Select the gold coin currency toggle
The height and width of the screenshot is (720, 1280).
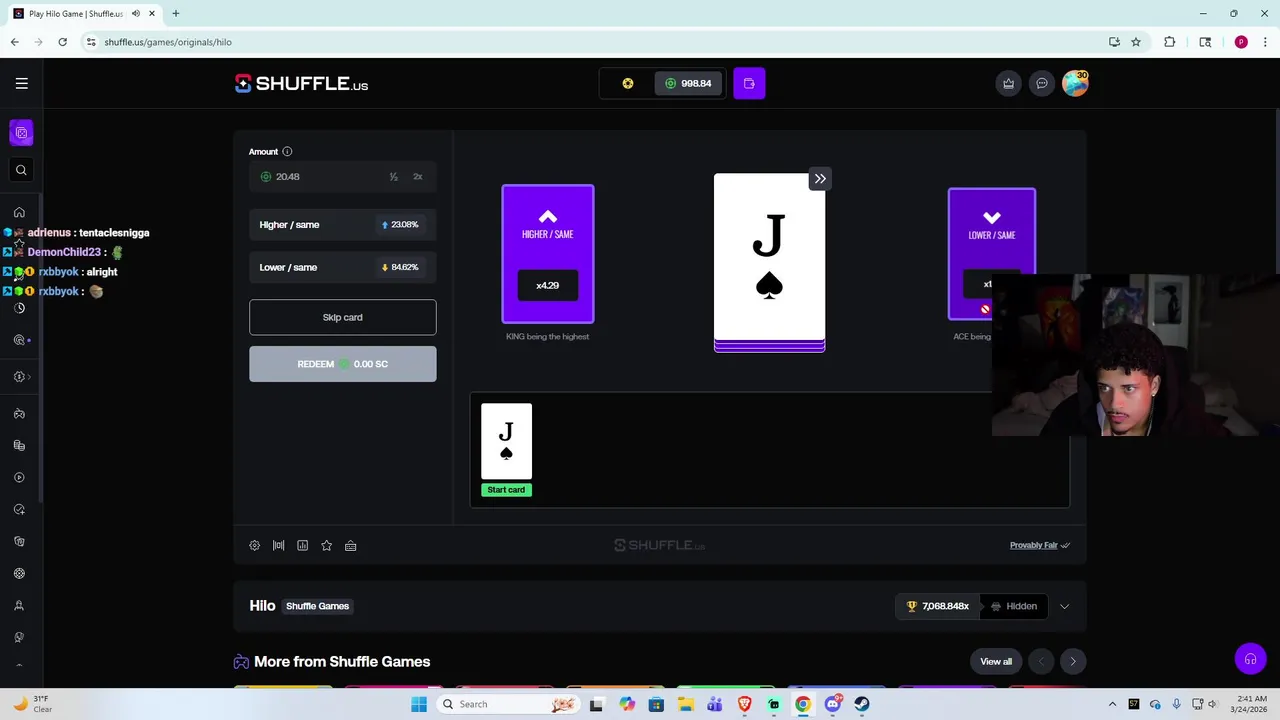pos(628,84)
